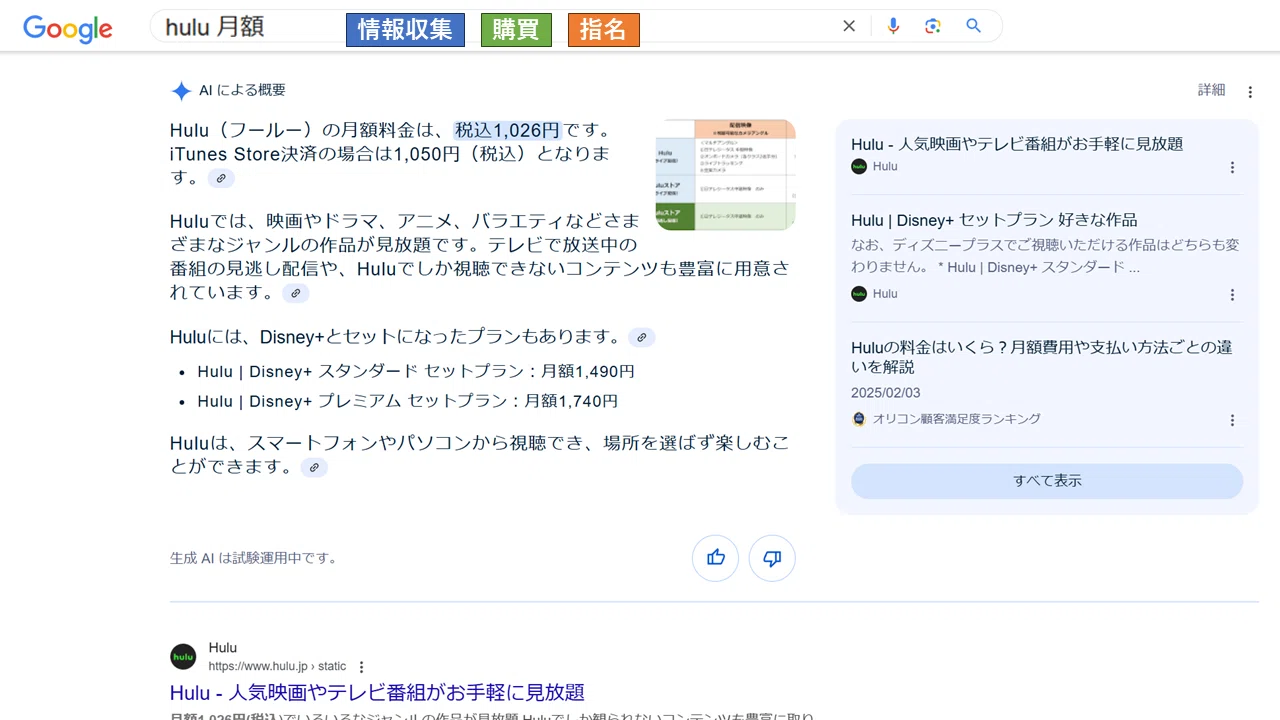
Task: Open source link chip after されています
Action: click(295, 293)
